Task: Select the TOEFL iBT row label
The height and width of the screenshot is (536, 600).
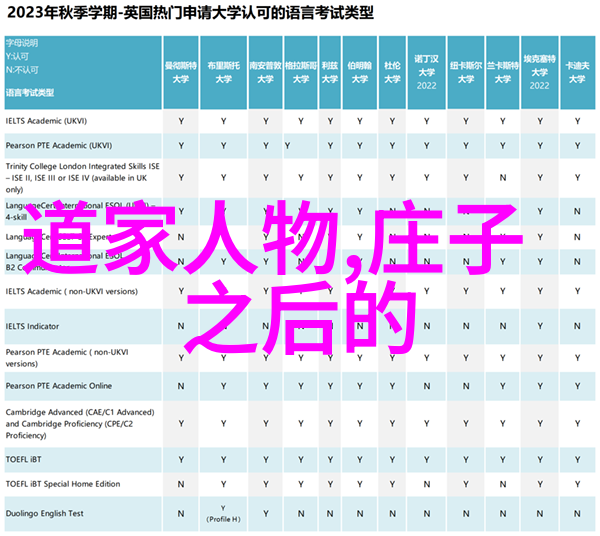Action: (23, 459)
